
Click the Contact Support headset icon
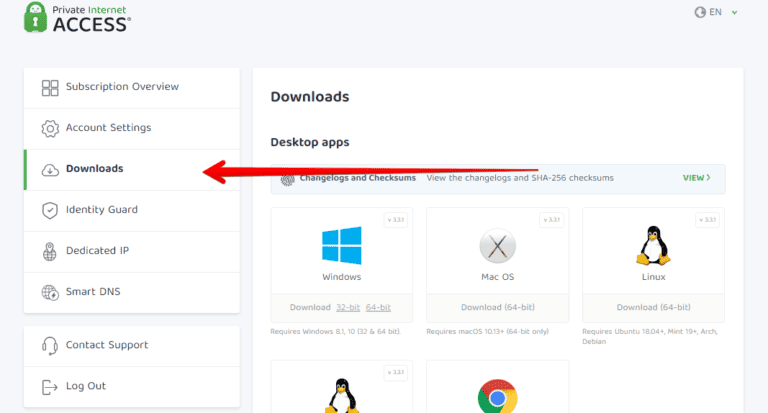pos(50,345)
